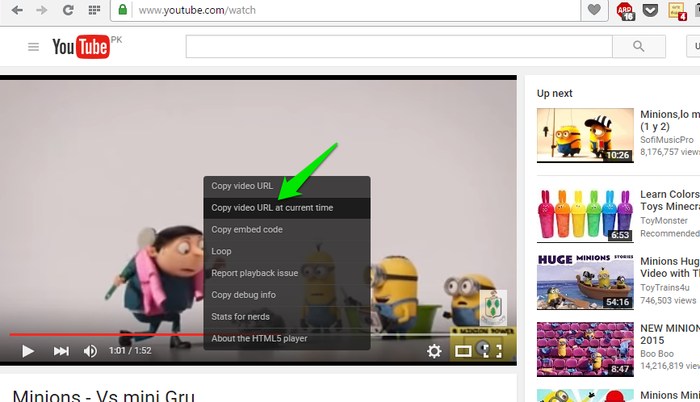Play the video with the play button
This screenshot has width=700, height=402.
[x=28, y=351]
